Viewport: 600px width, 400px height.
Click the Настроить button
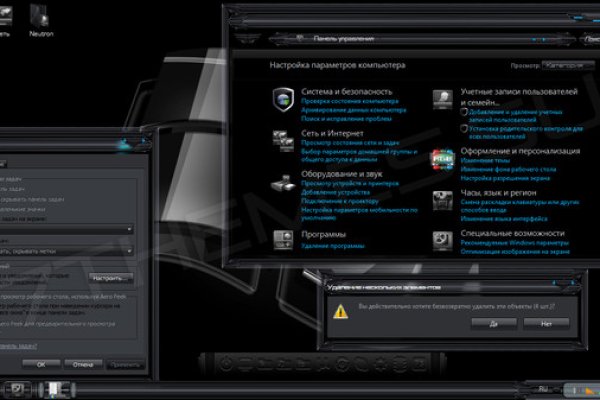tap(109, 277)
